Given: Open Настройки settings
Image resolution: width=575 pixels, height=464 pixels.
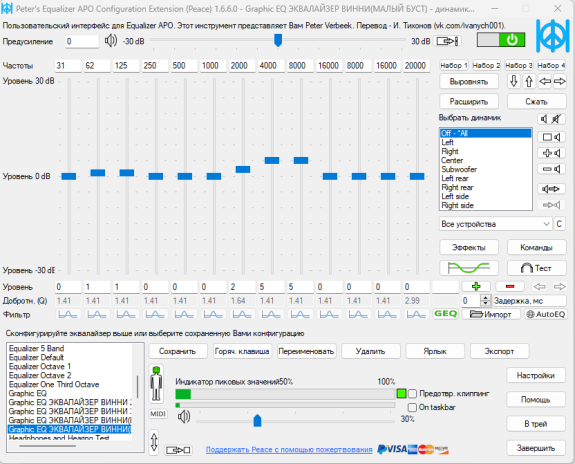Looking at the screenshot, I should (536, 375).
